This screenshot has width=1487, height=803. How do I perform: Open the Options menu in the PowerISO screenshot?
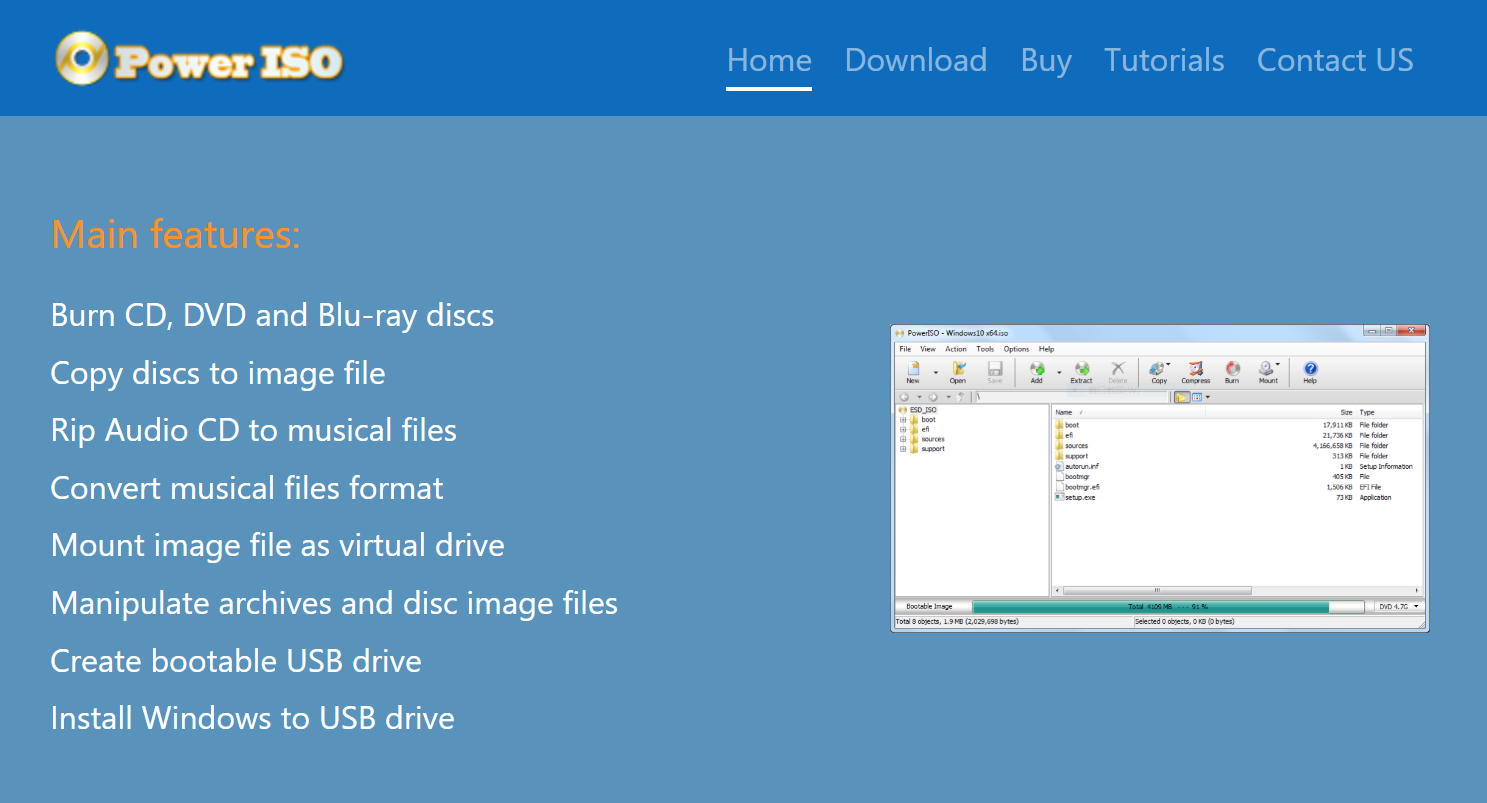(1016, 349)
